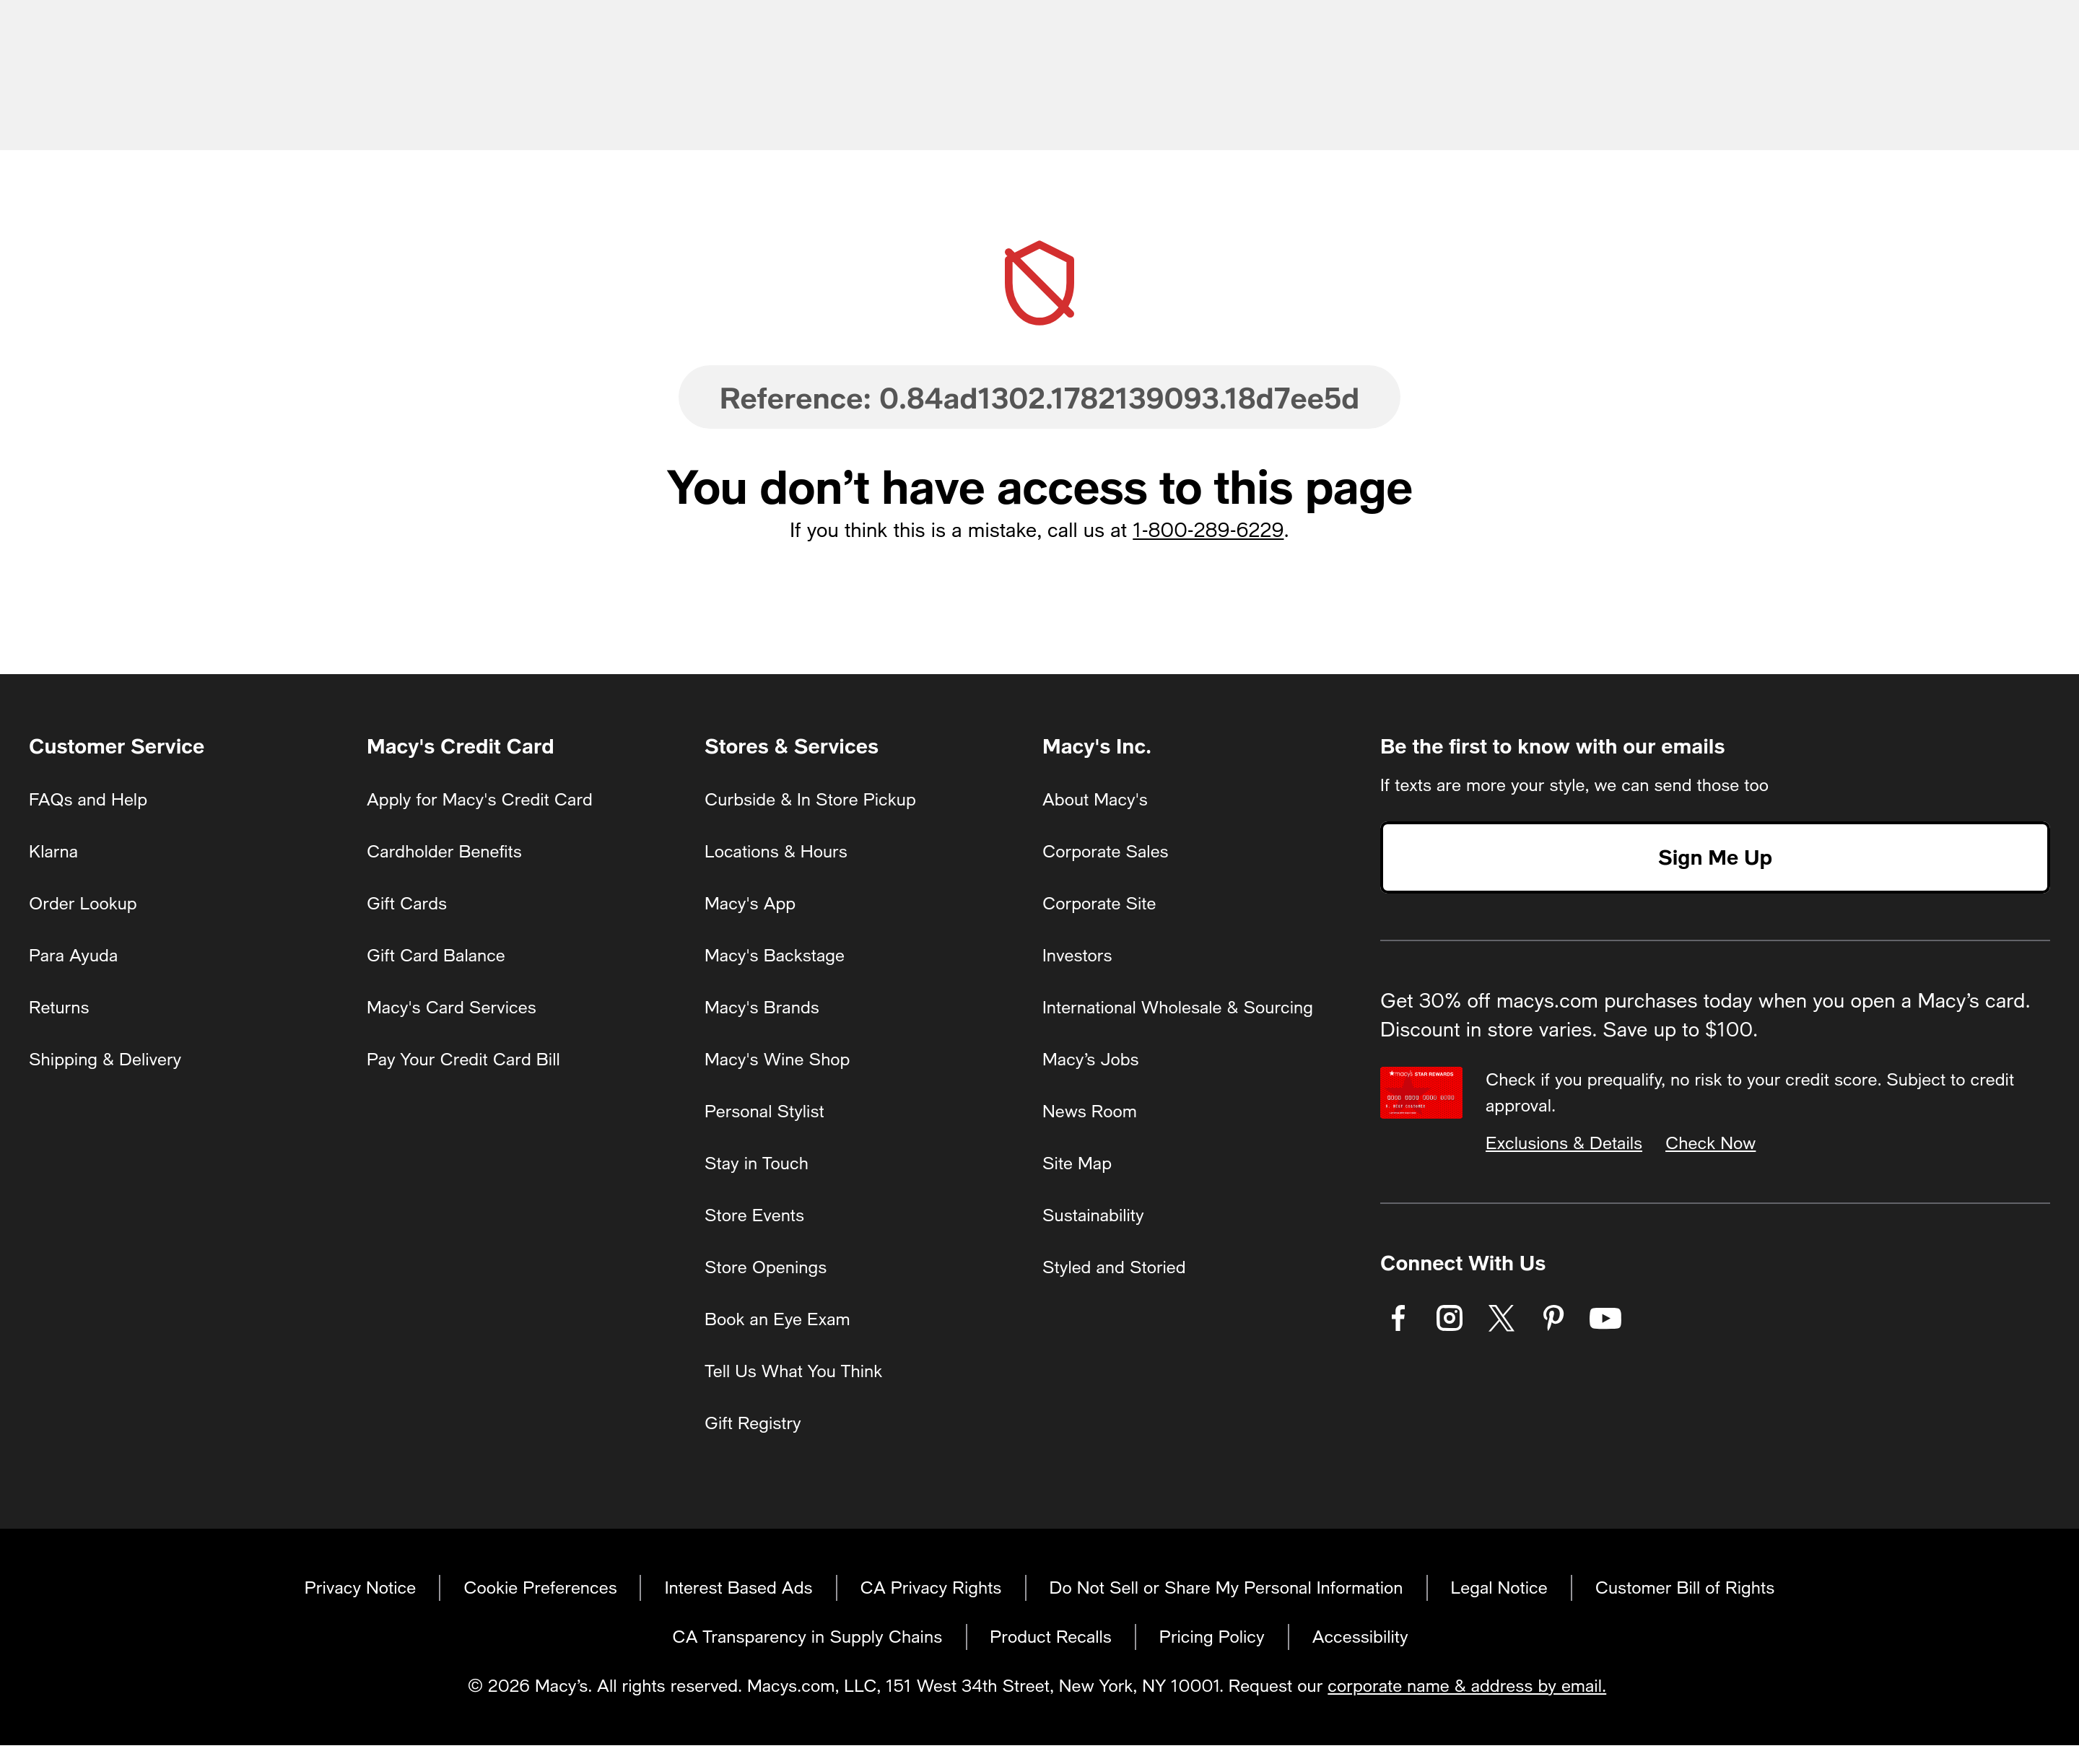This screenshot has height=1764, width=2079.
Task: Open Store Events
Action: tap(754, 1215)
